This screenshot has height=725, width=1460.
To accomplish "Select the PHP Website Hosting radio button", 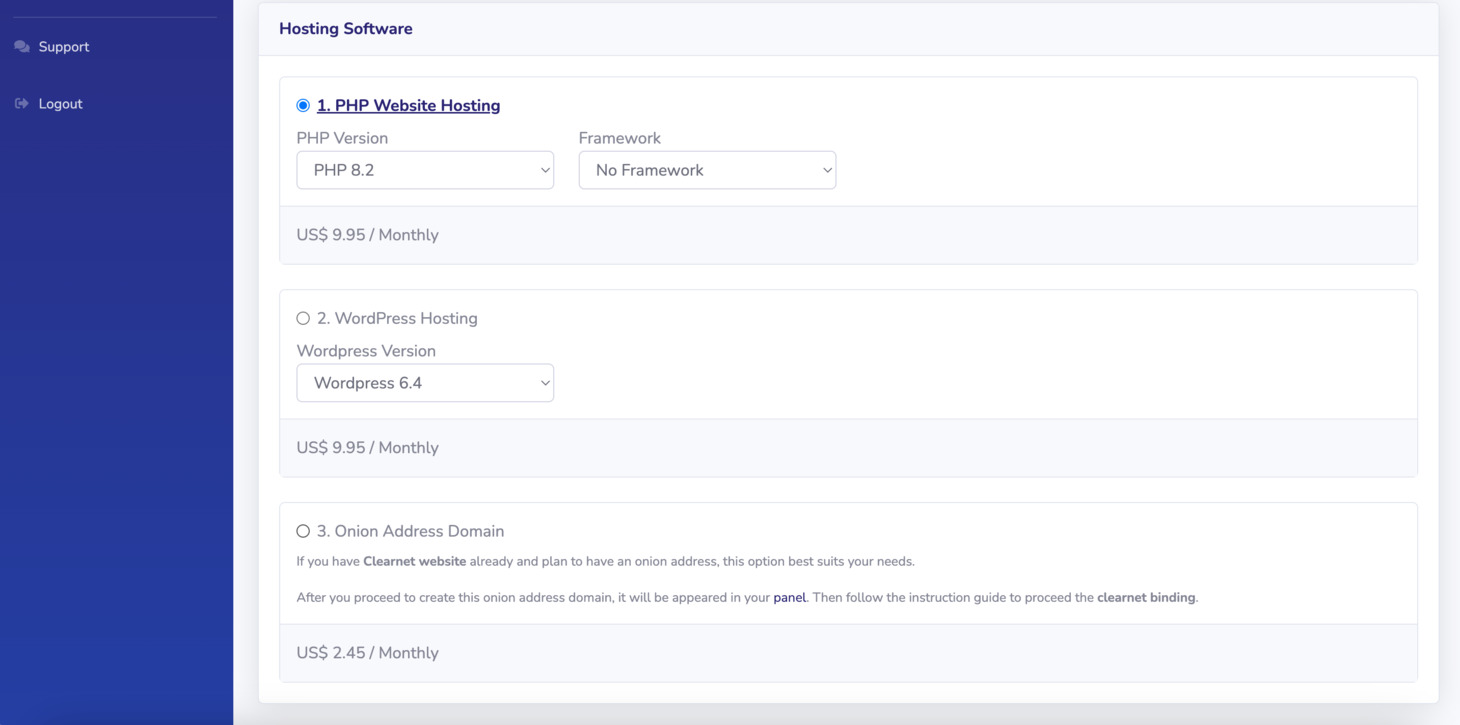I will (303, 105).
